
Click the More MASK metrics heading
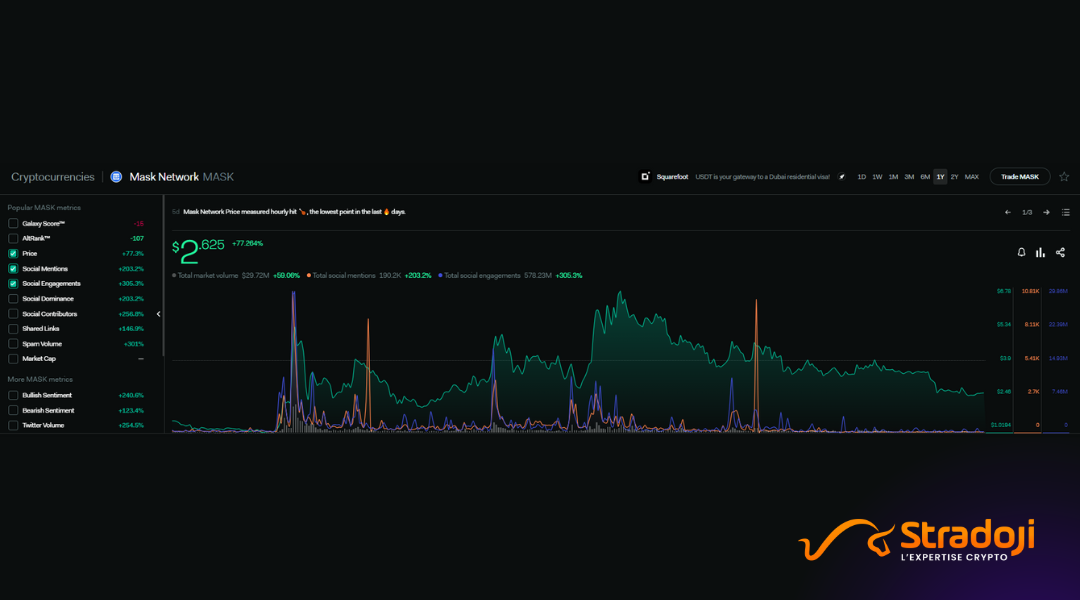(x=40, y=380)
